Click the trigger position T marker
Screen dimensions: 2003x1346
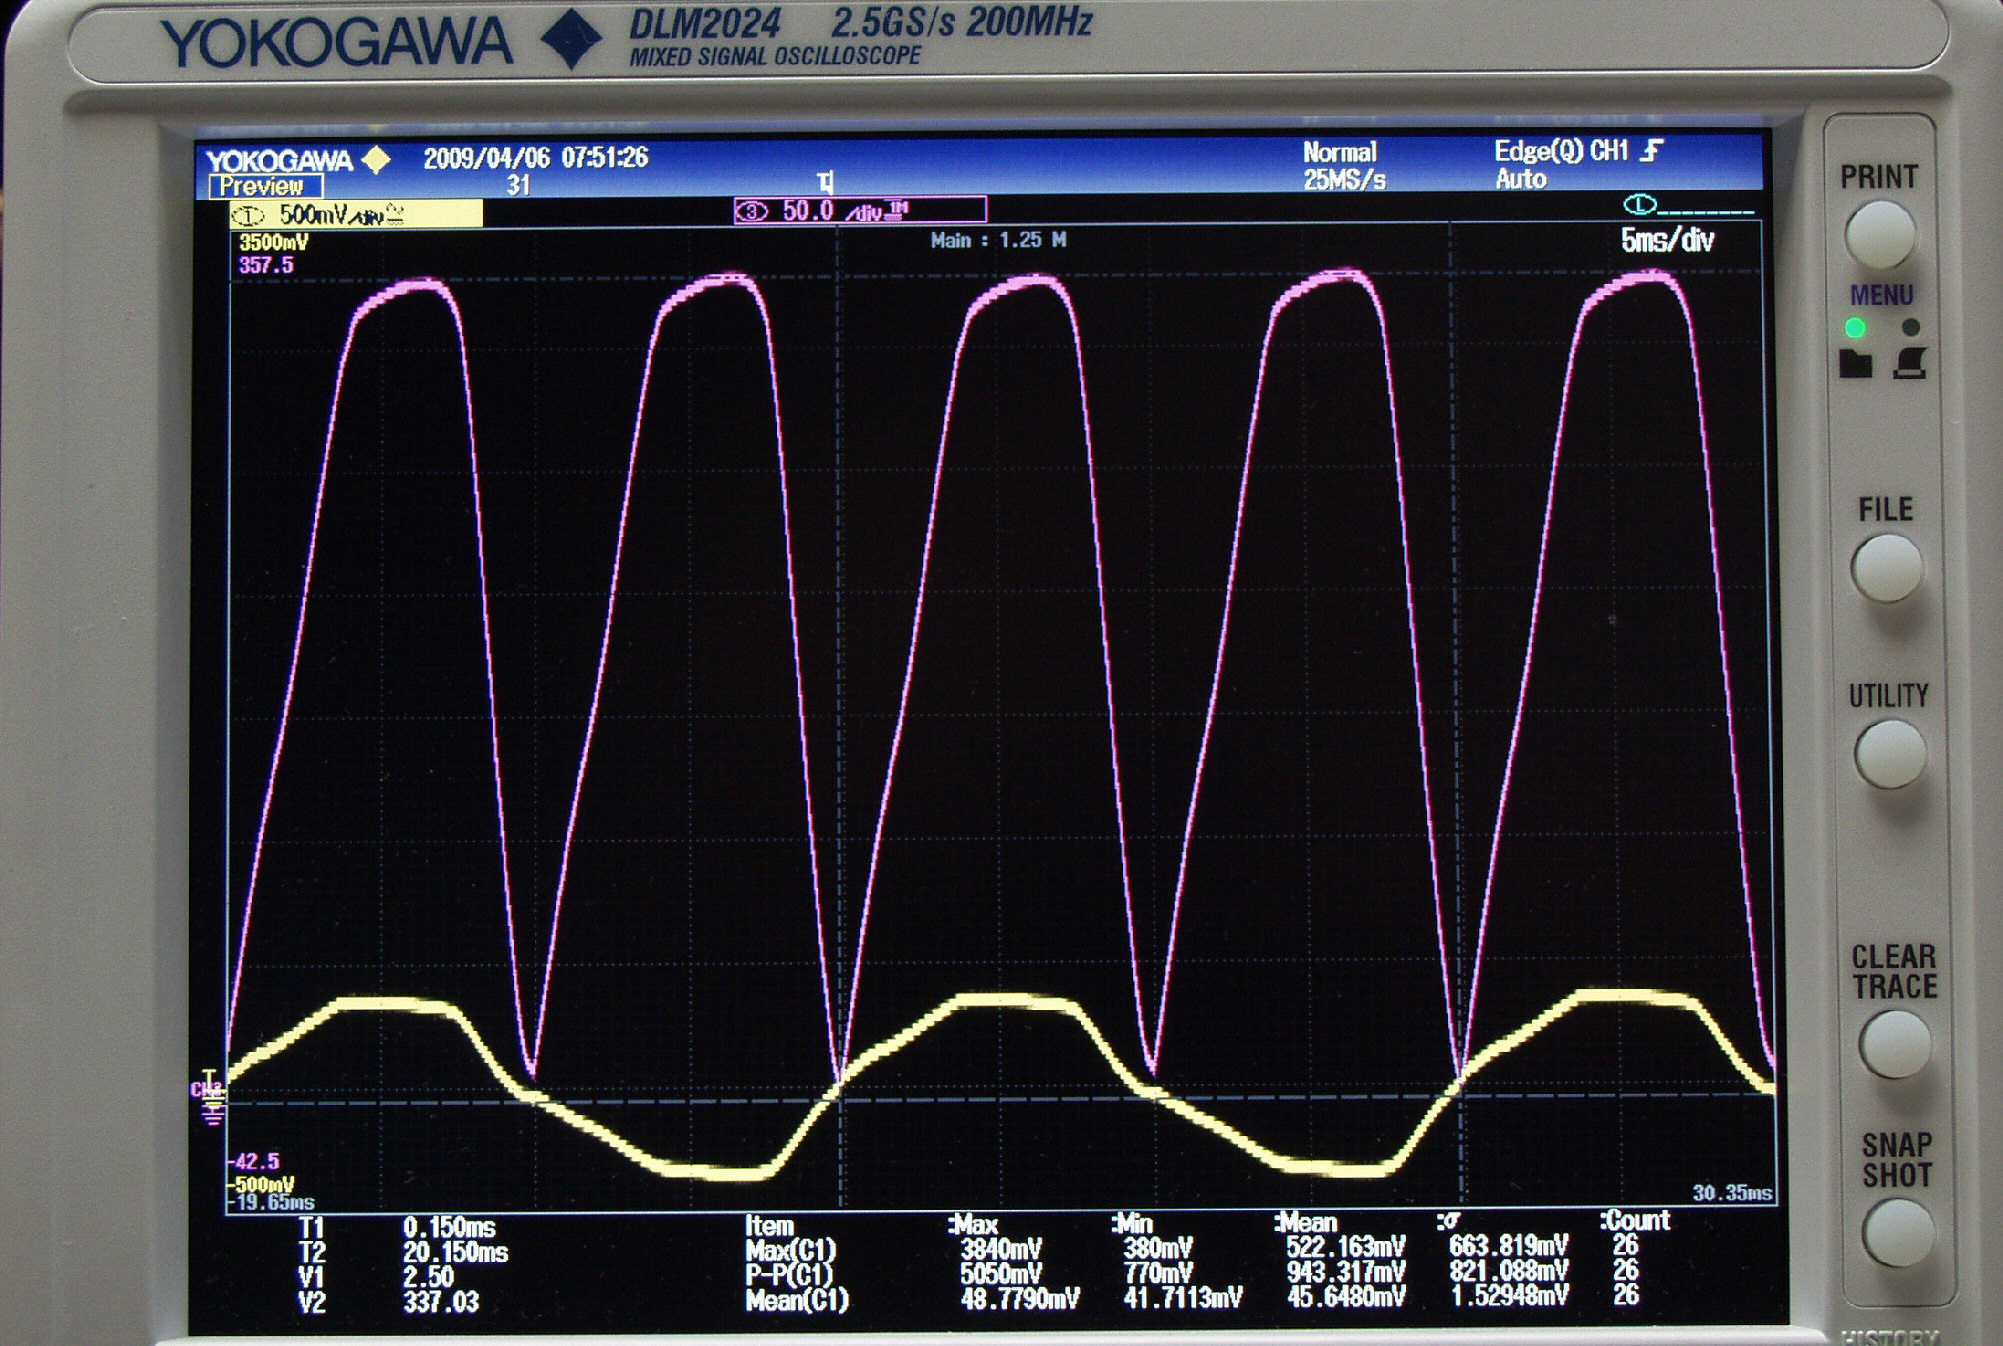click(x=825, y=182)
